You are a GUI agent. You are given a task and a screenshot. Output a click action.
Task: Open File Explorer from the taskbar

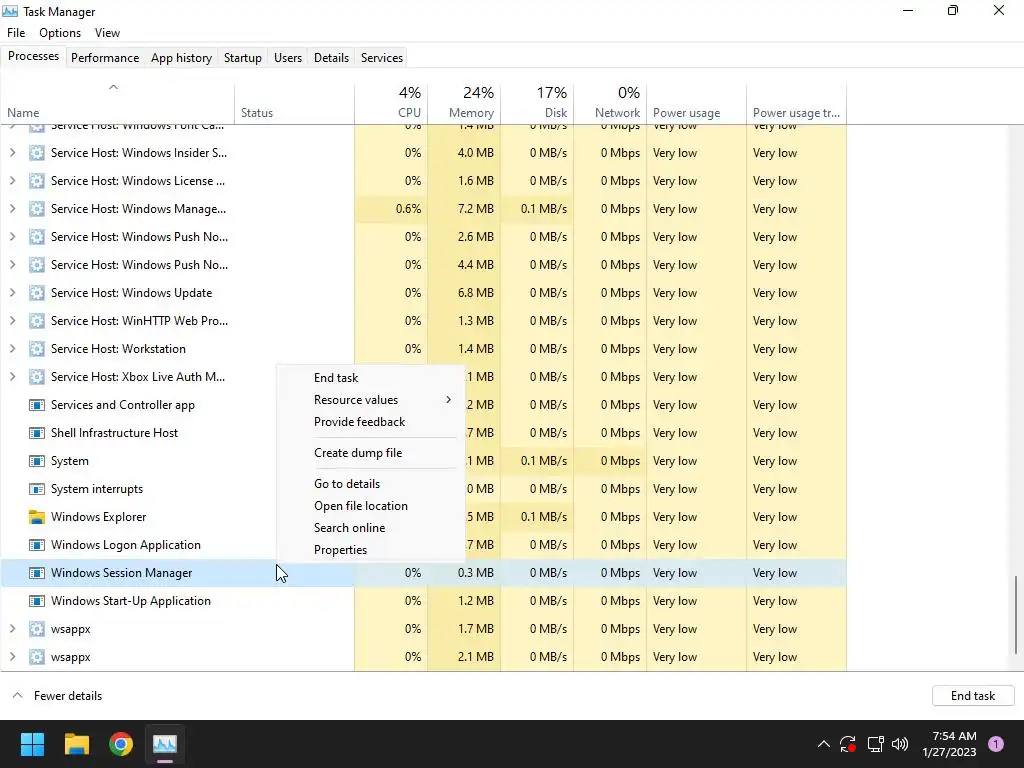(76, 744)
